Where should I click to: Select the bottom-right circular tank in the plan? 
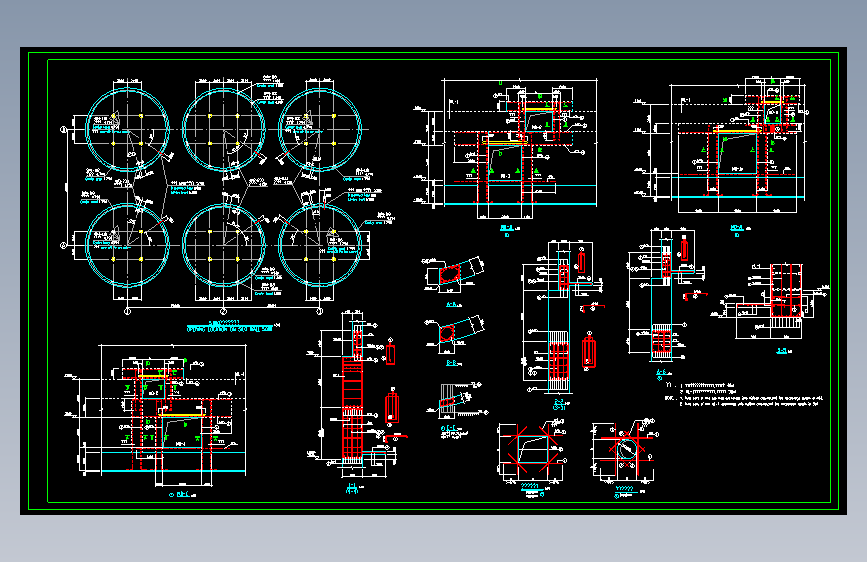[320, 245]
